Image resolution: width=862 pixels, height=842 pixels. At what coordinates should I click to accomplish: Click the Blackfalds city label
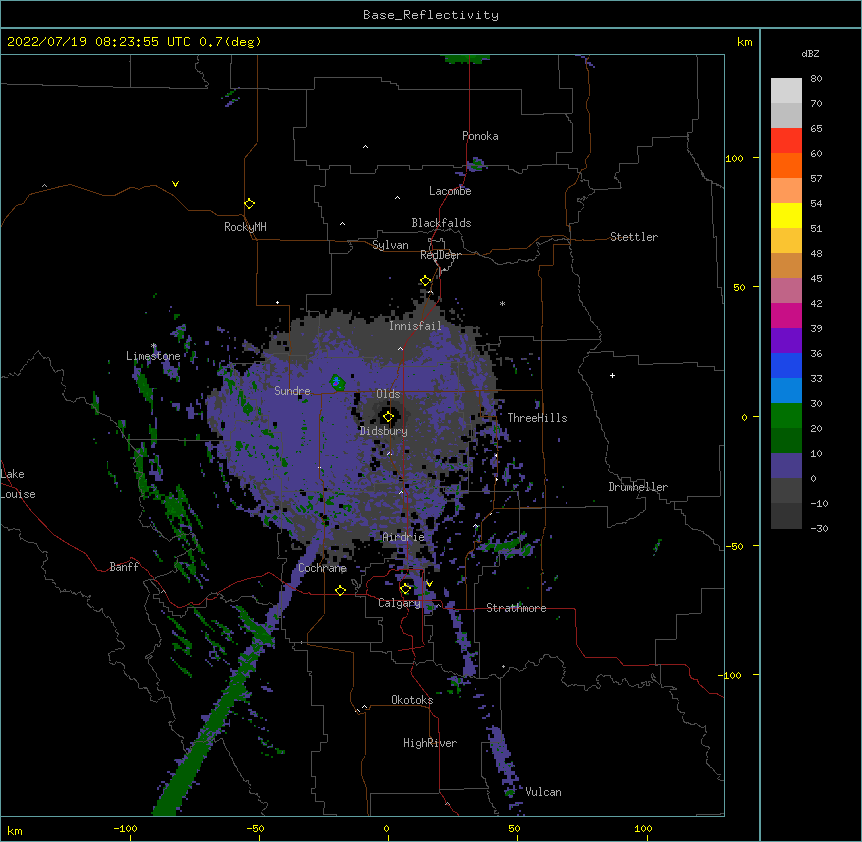click(x=441, y=223)
